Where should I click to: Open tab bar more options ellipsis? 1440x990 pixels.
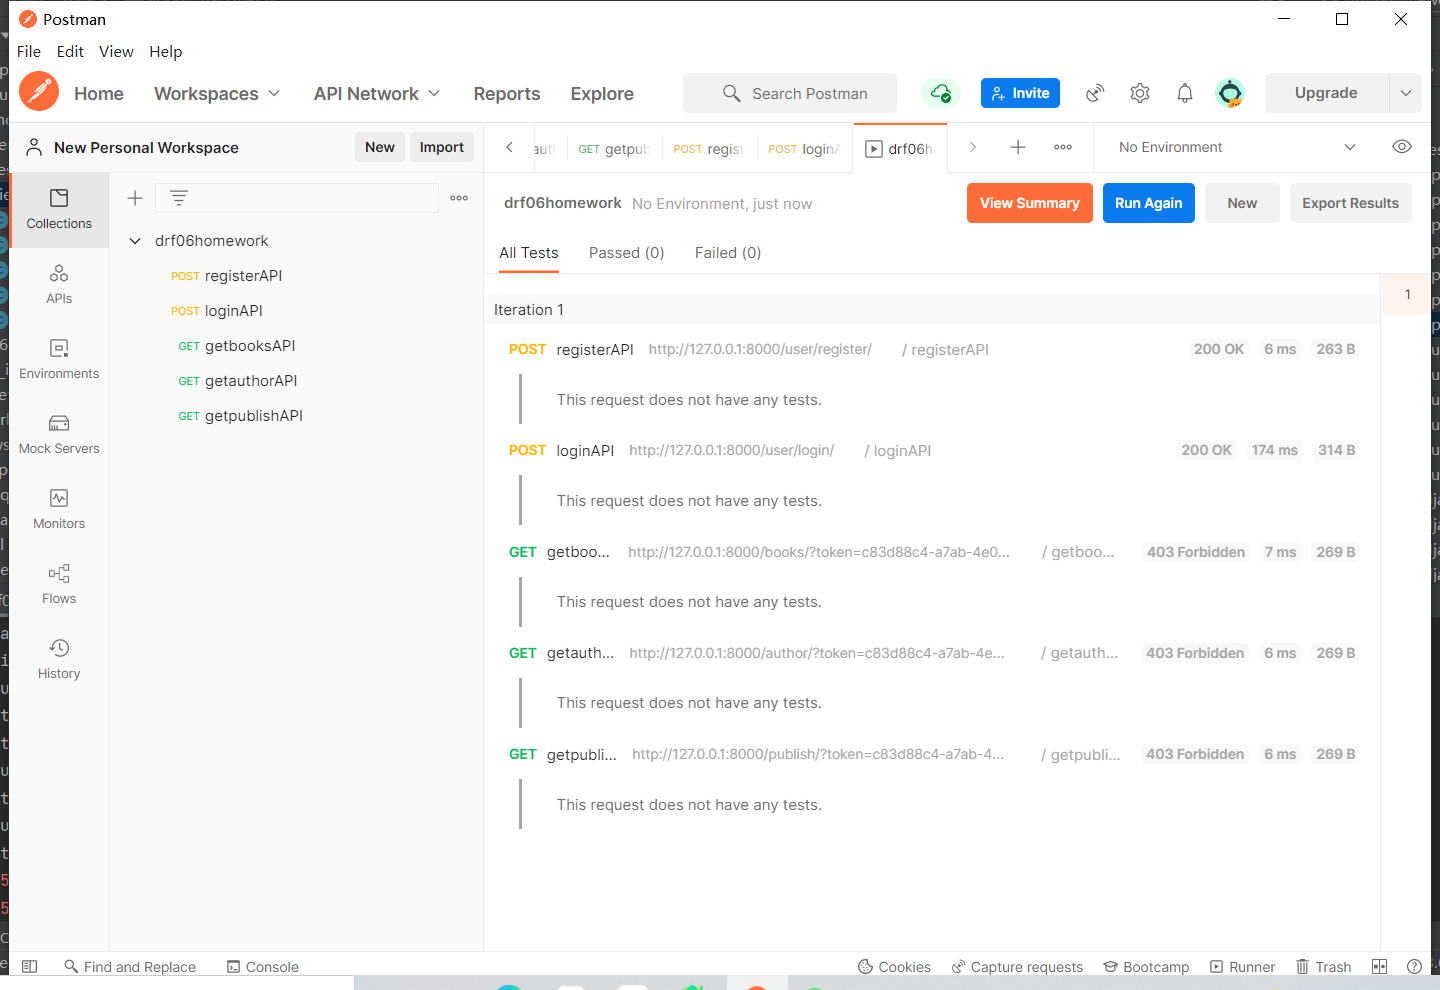pyautogui.click(x=1063, y=147)
